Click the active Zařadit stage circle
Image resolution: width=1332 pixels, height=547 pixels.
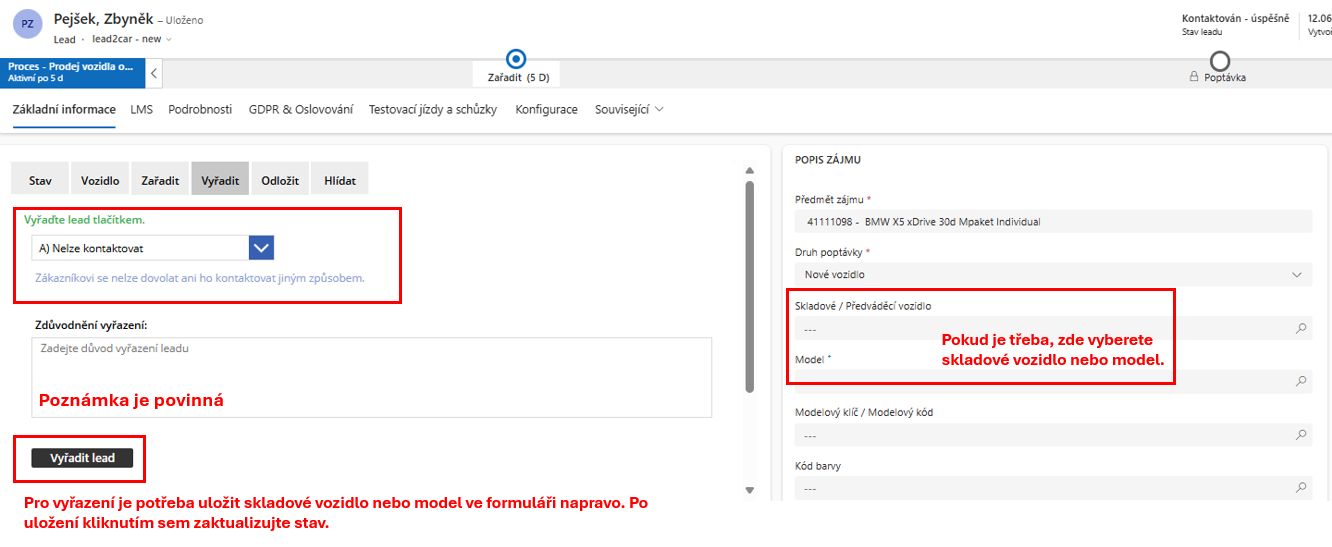click(517, 59)
